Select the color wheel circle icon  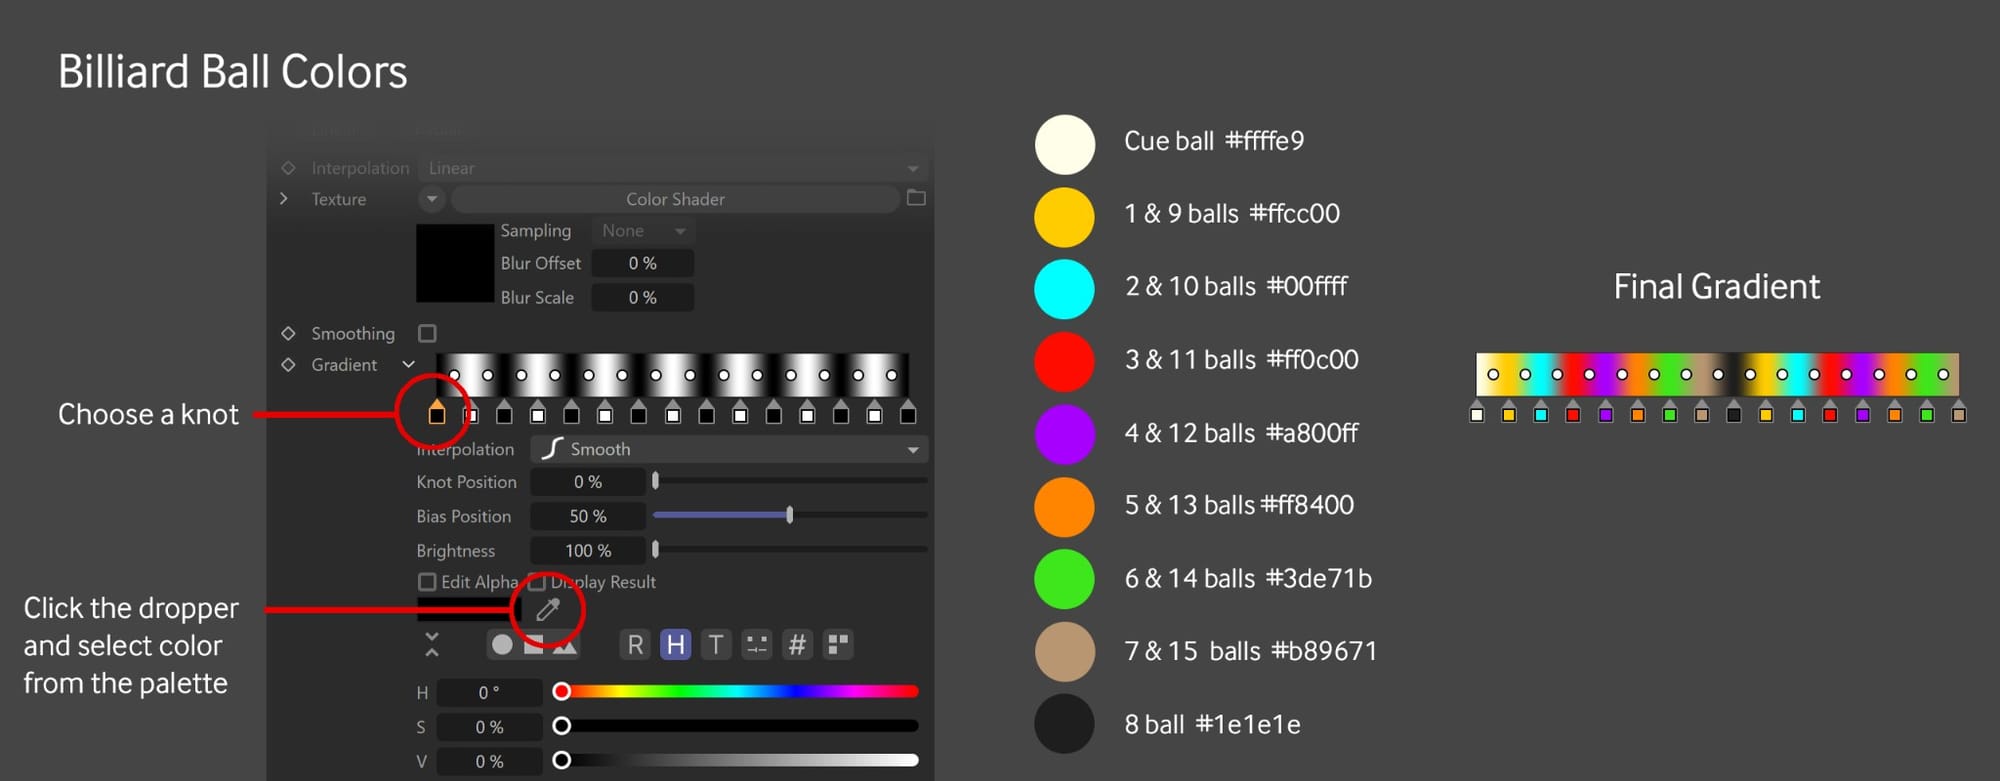click(x=502, y=645)
